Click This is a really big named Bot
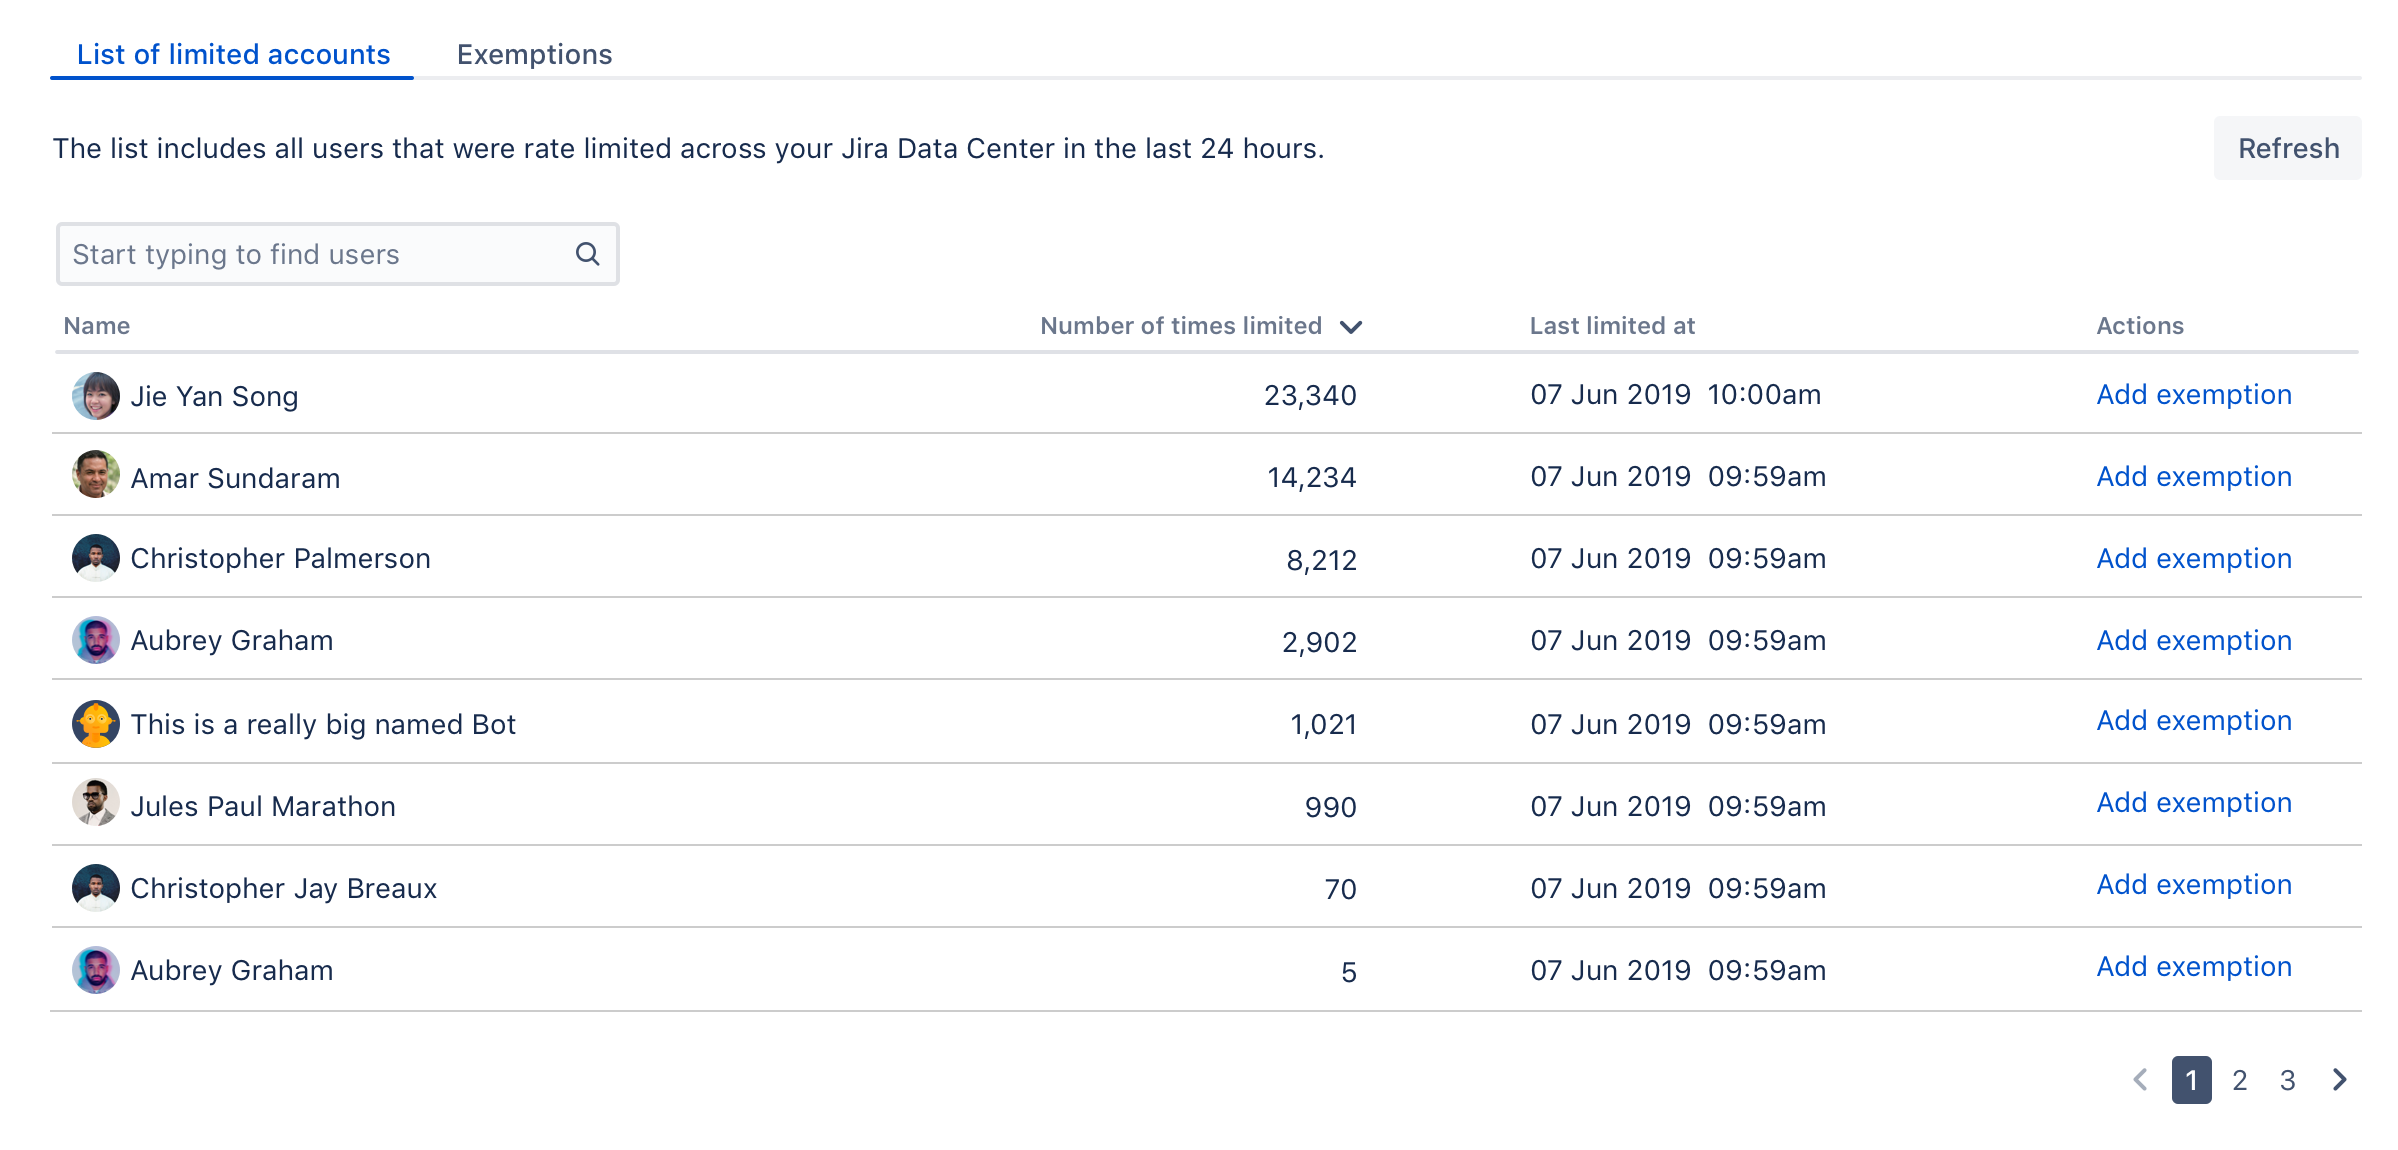Screen dimensions: 2398x1150 323,725
